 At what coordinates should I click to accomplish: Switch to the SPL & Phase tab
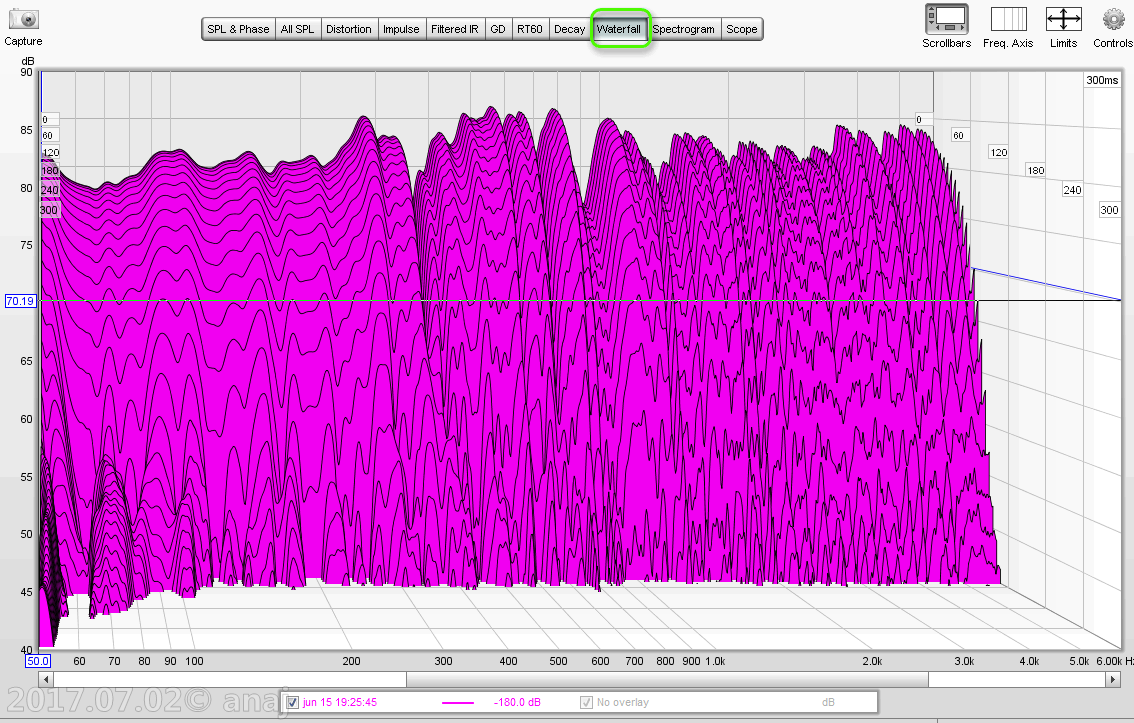[x=238, y=29]
